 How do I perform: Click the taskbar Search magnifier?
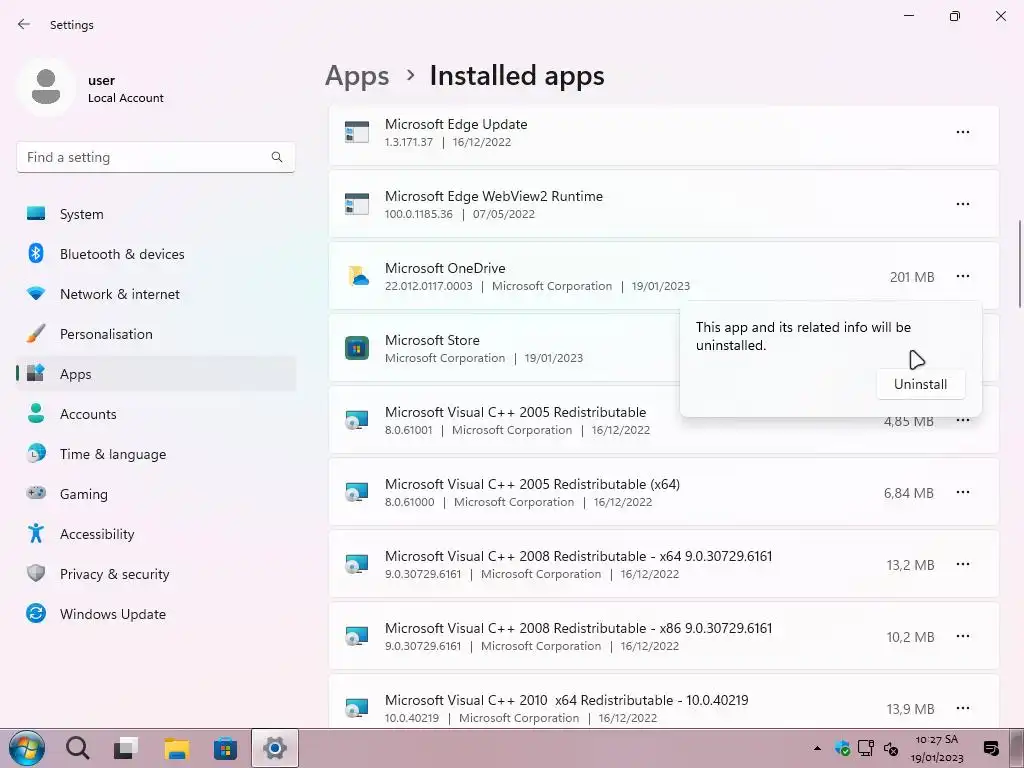[x=77, y=748]
